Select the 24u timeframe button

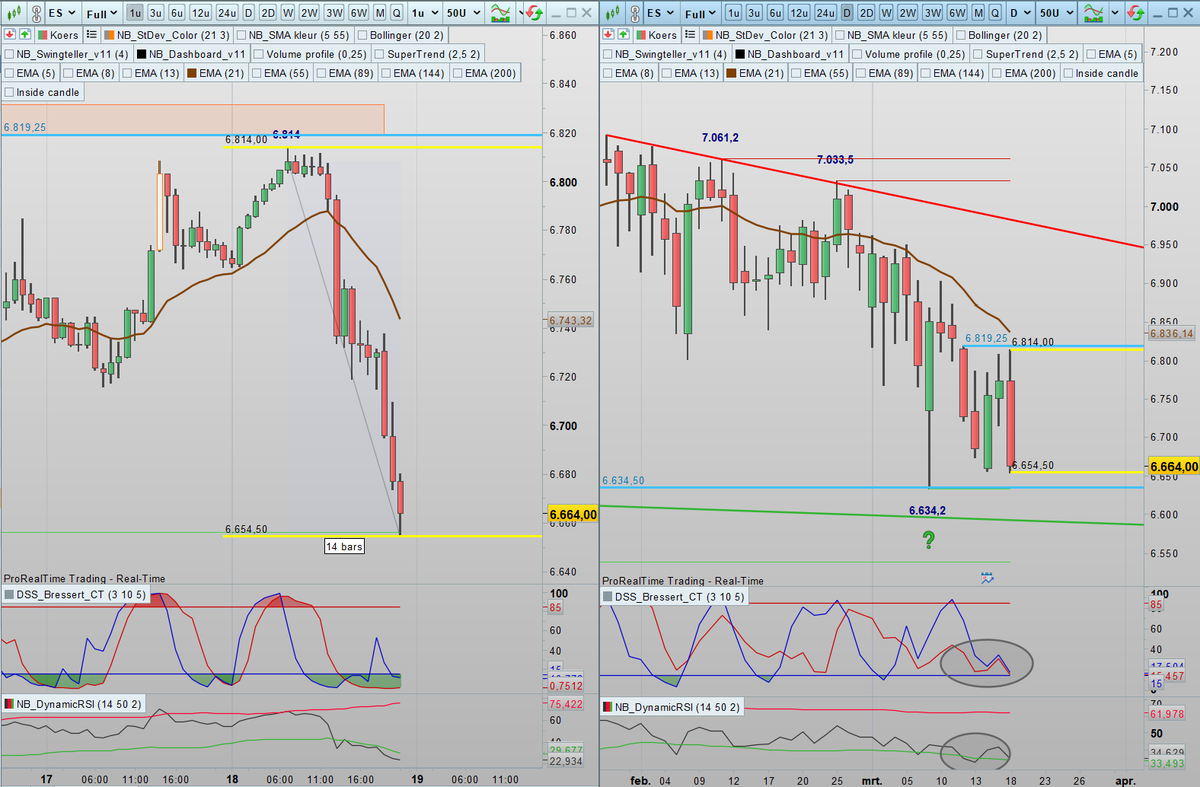point(227,13)
